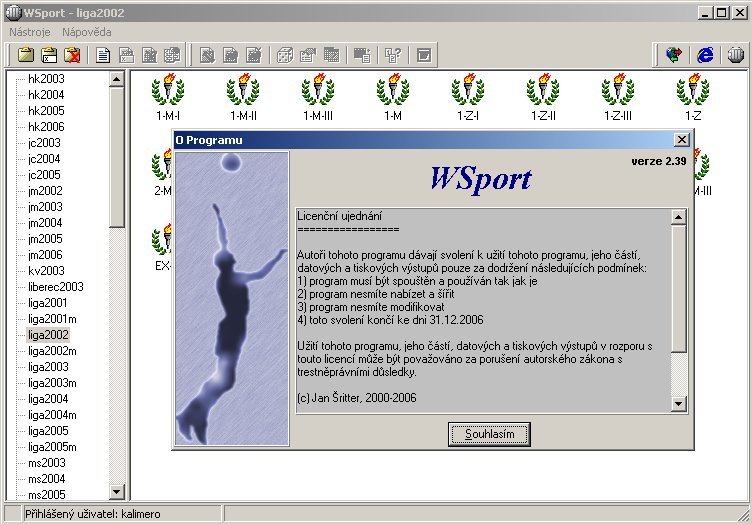Click the dimmed stacked documents toolbar icon
Screen dimensions: 752x524
pos(172,55)
